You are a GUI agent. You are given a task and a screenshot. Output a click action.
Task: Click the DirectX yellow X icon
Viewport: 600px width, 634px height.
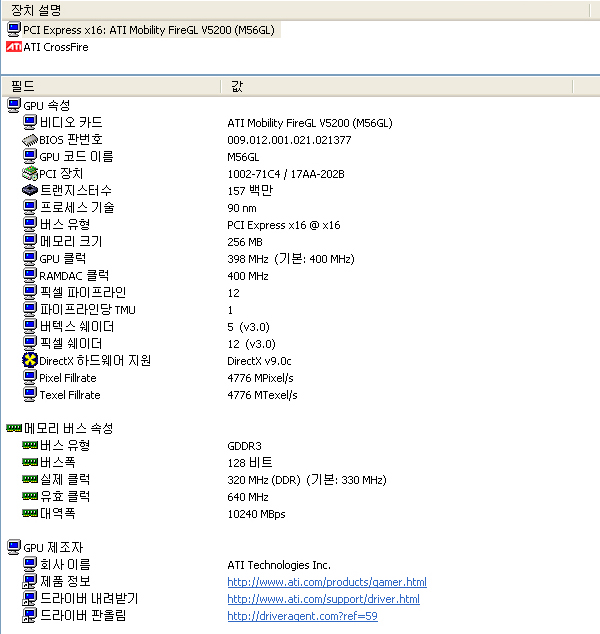[30, 360]
